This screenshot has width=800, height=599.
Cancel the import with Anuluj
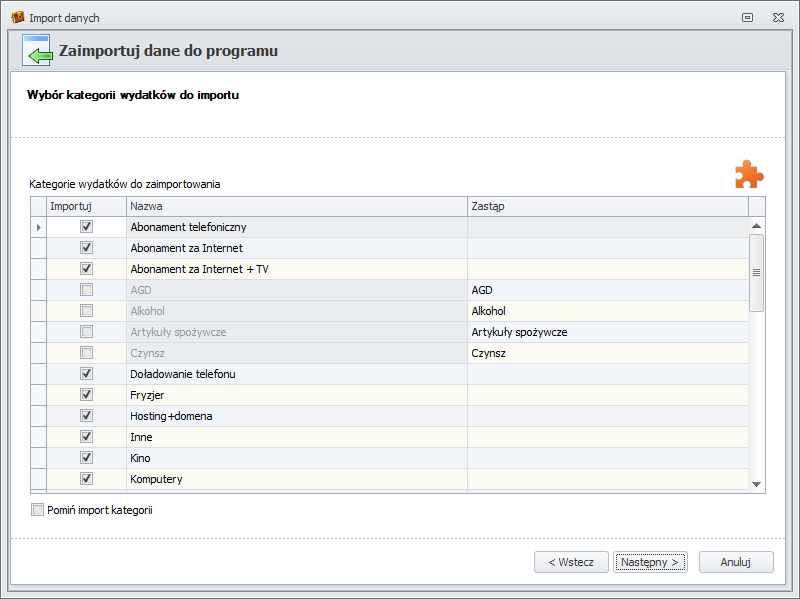tap(736, 562)
